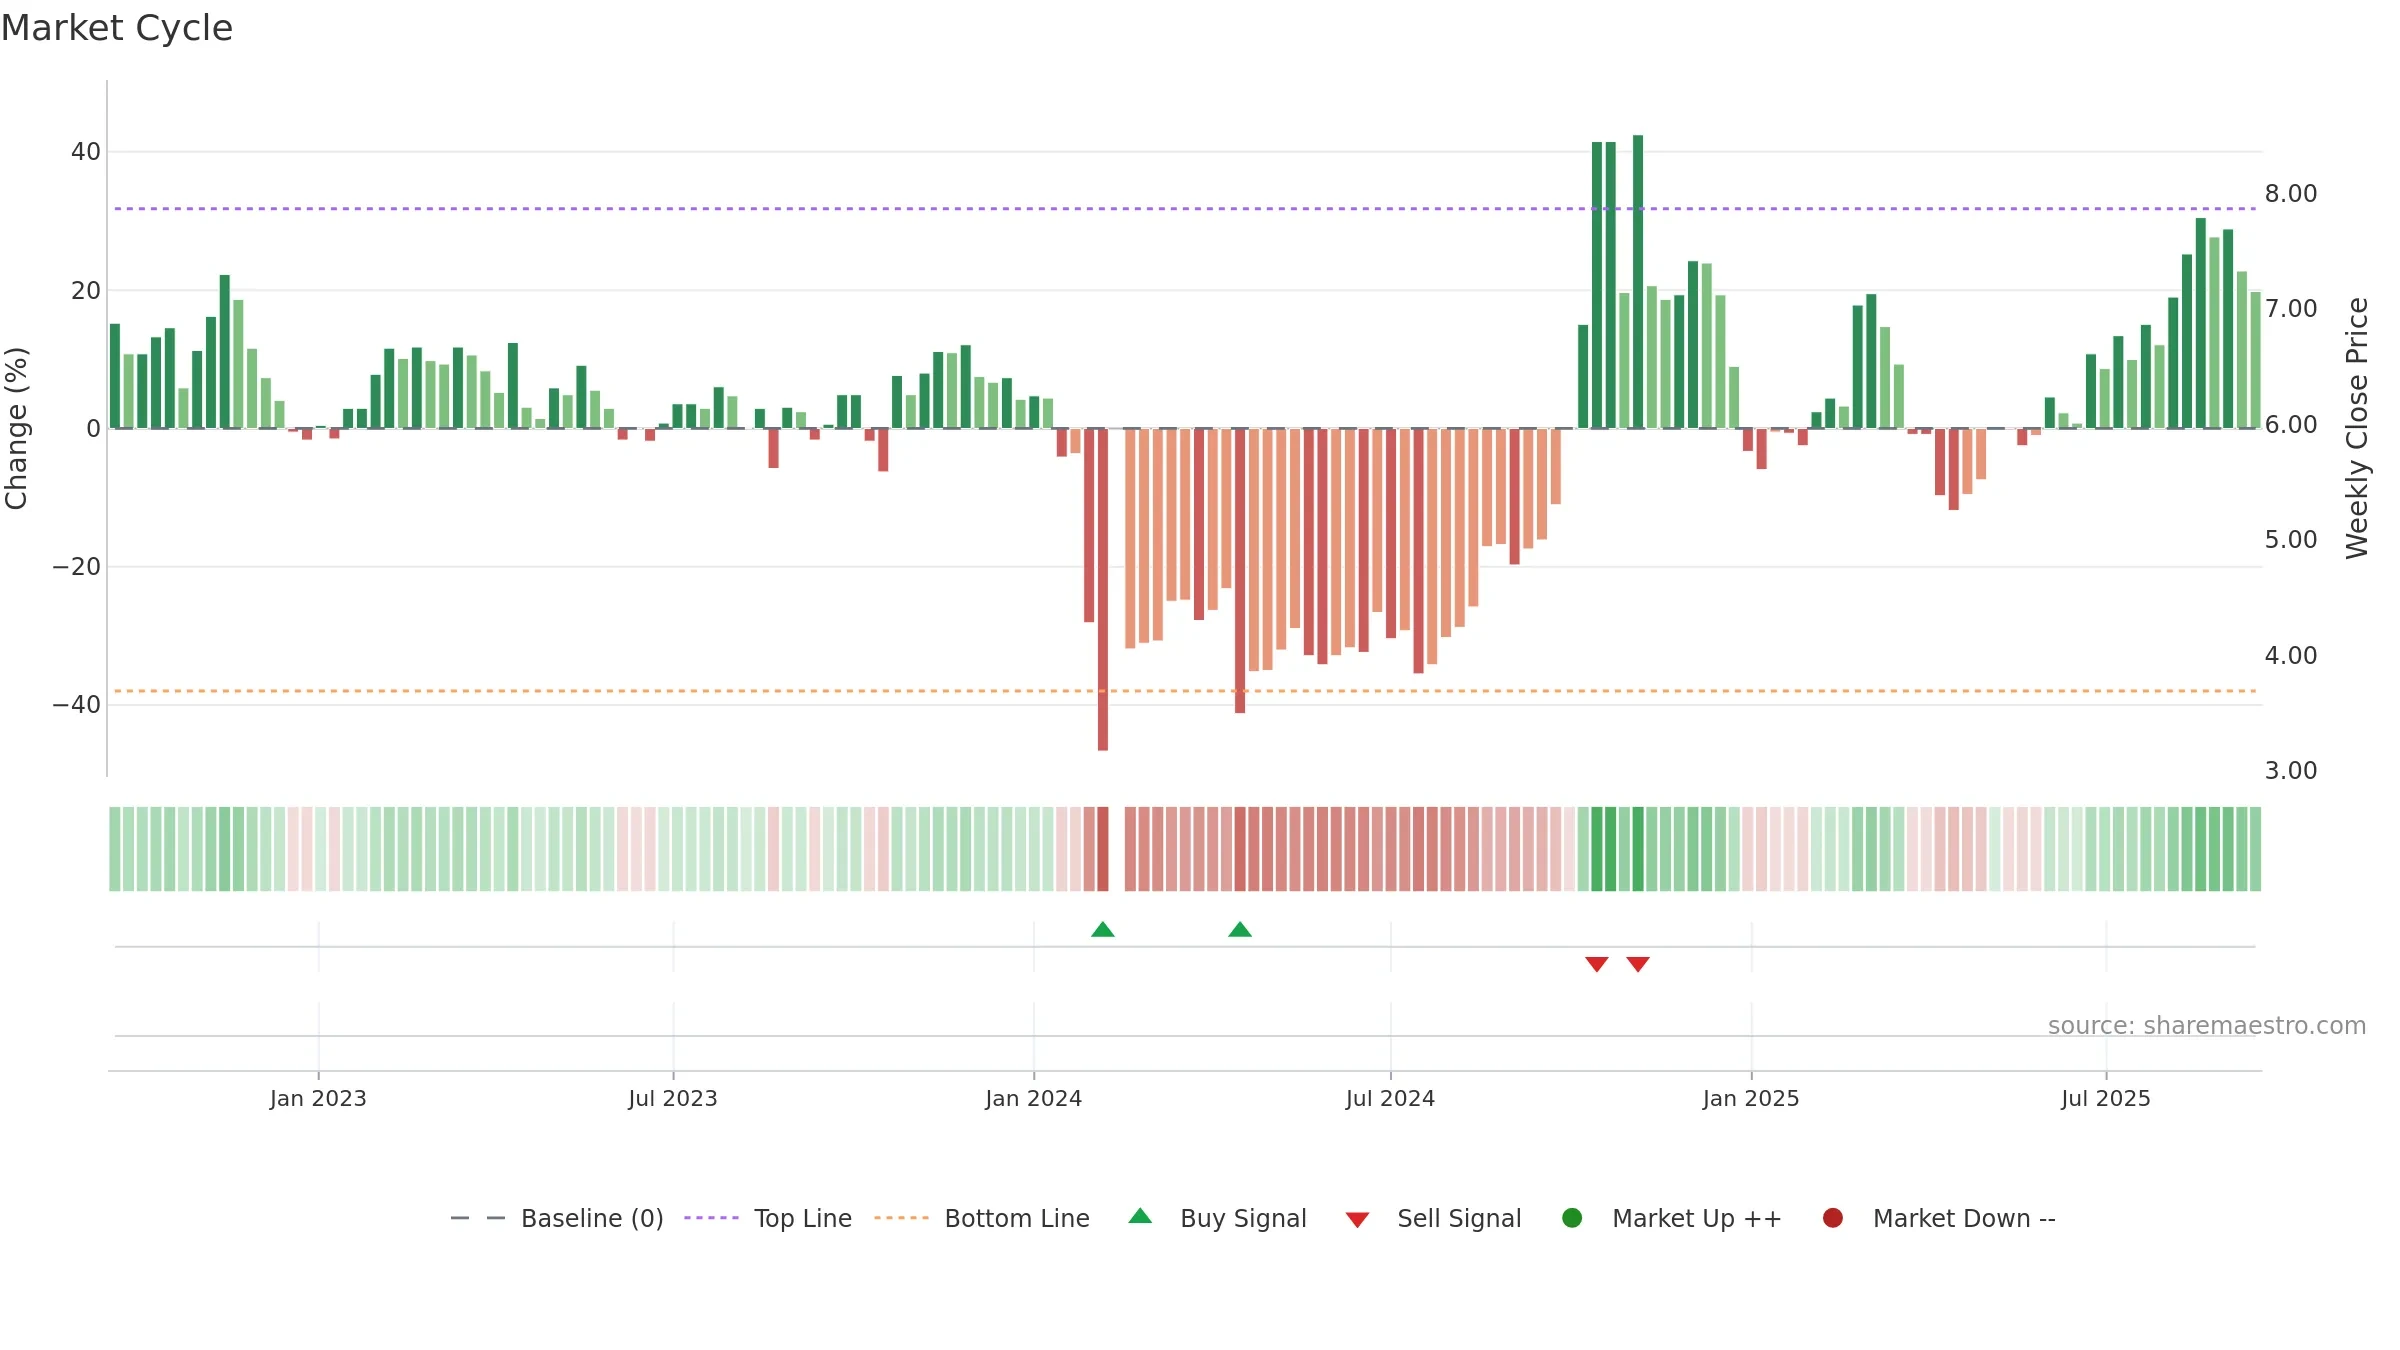Click the 4.00 price axis value
The image size is (2400, 1350).
point(2291,656)
